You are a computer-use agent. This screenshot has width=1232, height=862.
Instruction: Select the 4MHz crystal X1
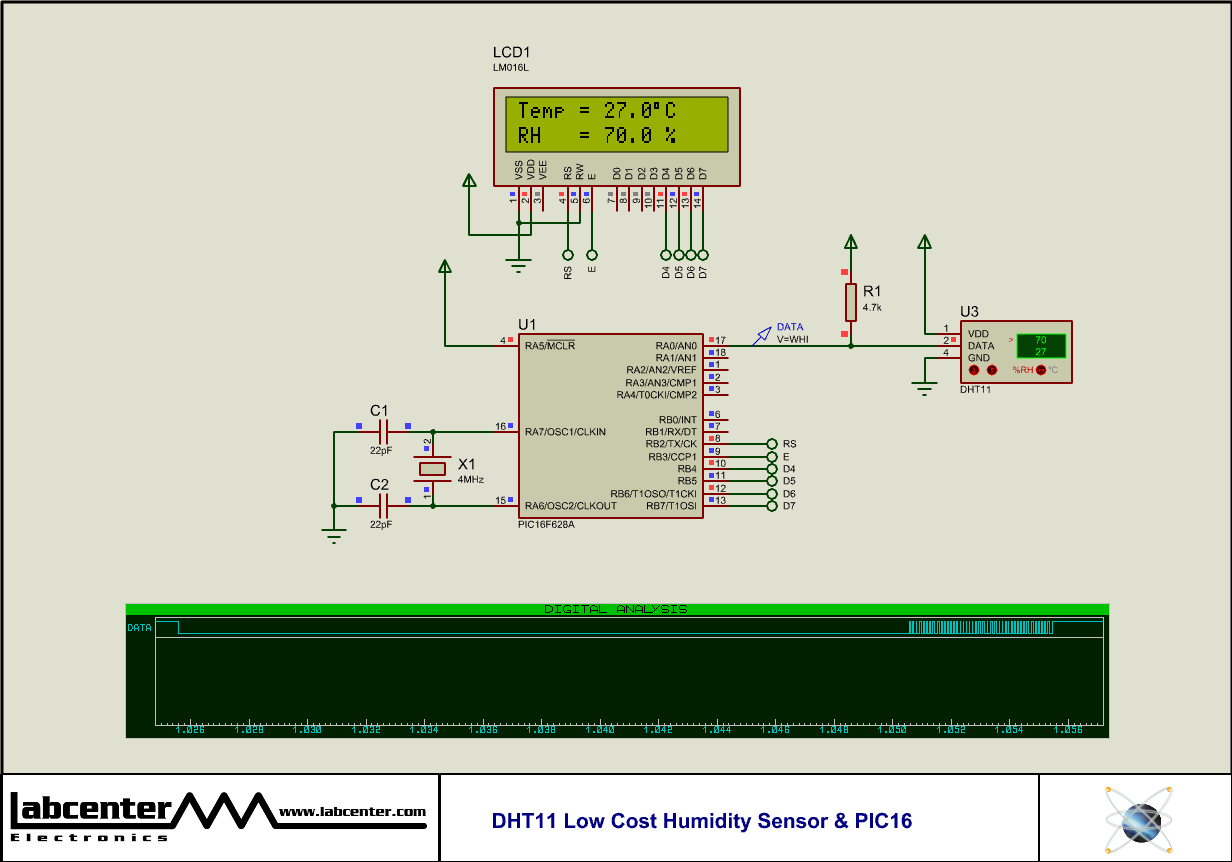click(x=434, y=470)
